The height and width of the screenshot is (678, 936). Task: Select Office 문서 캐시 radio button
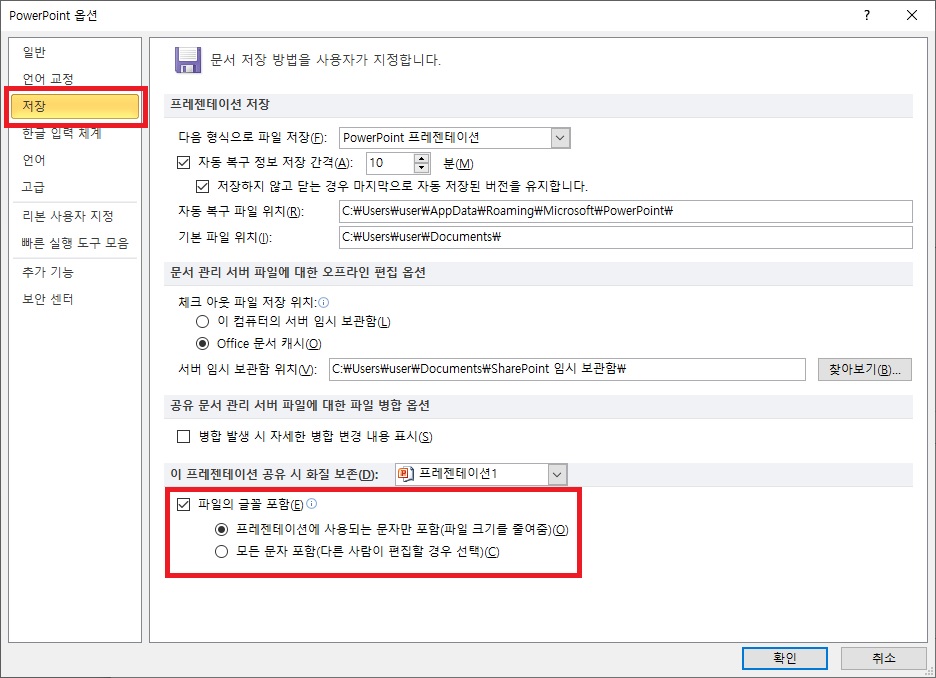202,343
